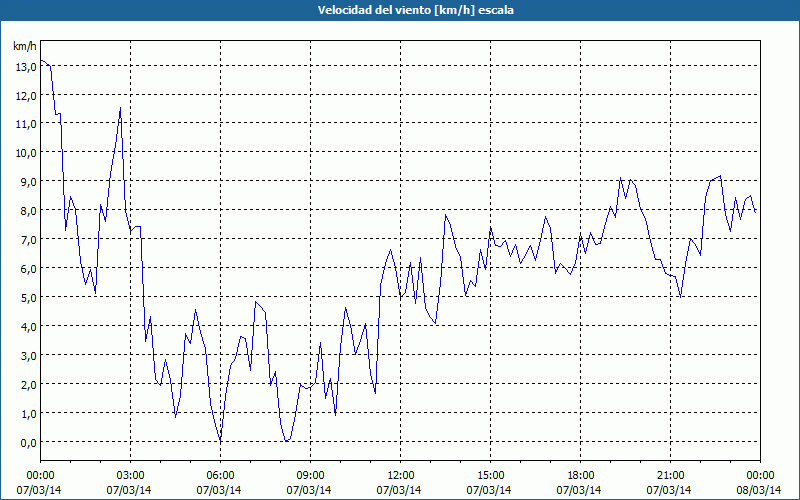This screenshot has height=500, width=800.
Task: Click the 21:00 time label
Action: (670, 476)
